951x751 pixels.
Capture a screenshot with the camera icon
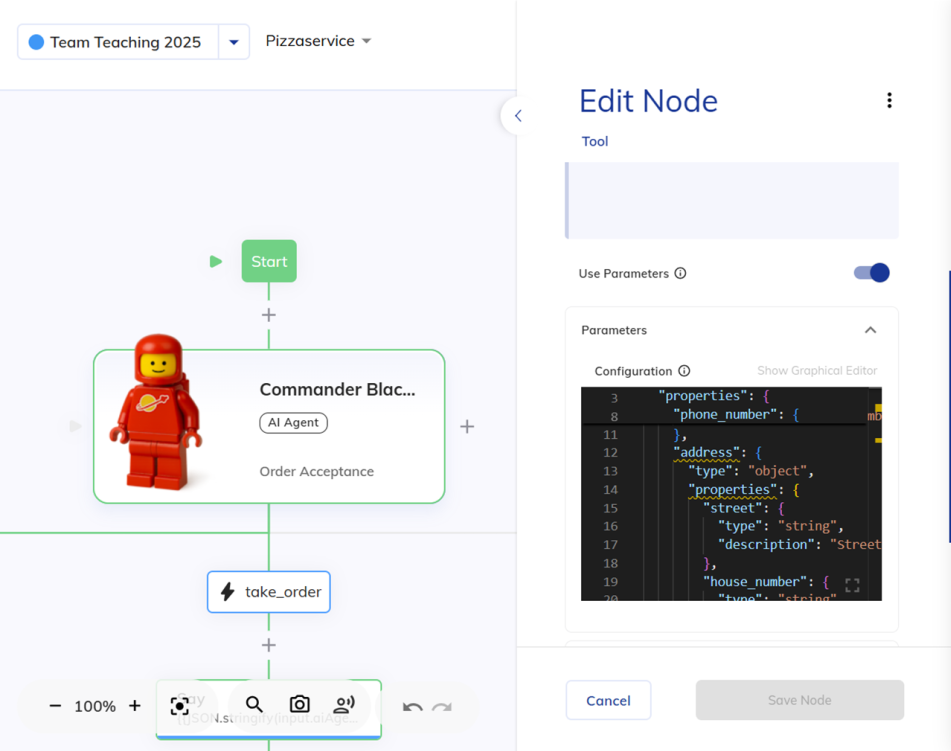click(x=299, y=705)
